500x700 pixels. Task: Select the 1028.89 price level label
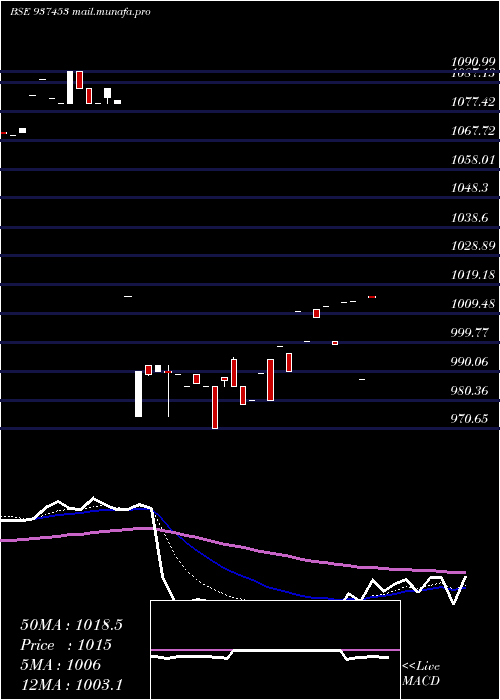(x=473, y=246)
